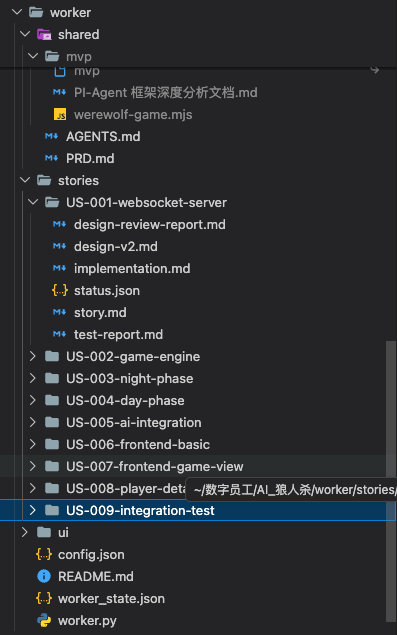Expand the US-003-night-phase chevron
The width and height of the screenshot is (397, 635).
click(x=33, y=378)
